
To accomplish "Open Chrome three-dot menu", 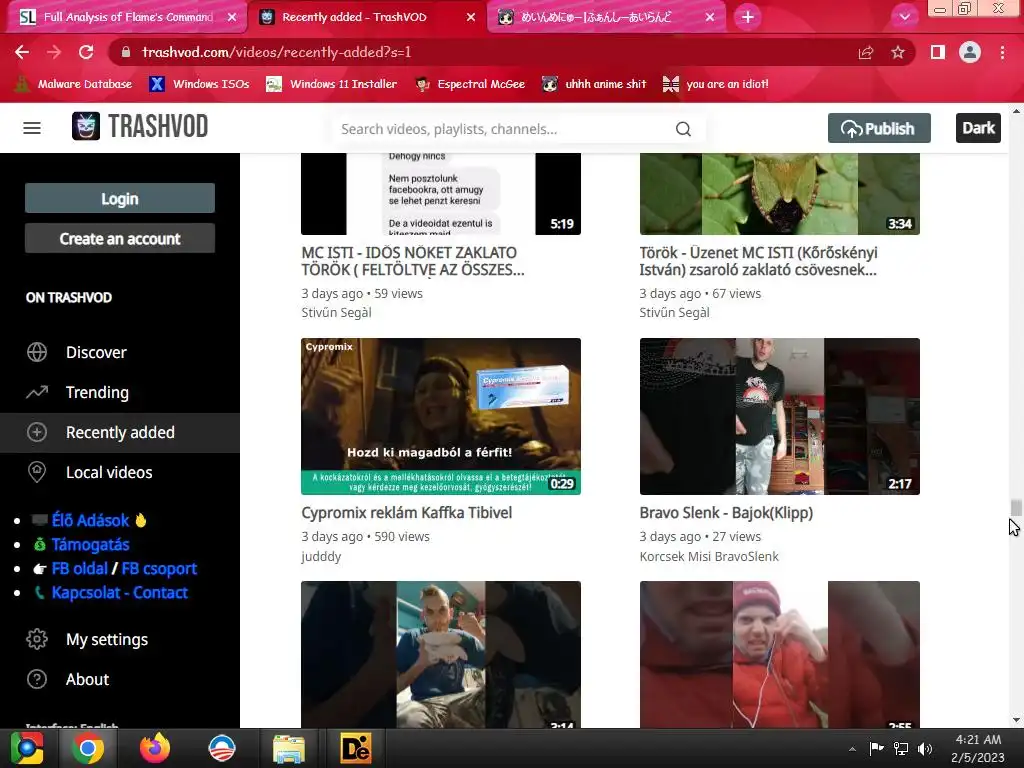I will tap(1002, 52).
